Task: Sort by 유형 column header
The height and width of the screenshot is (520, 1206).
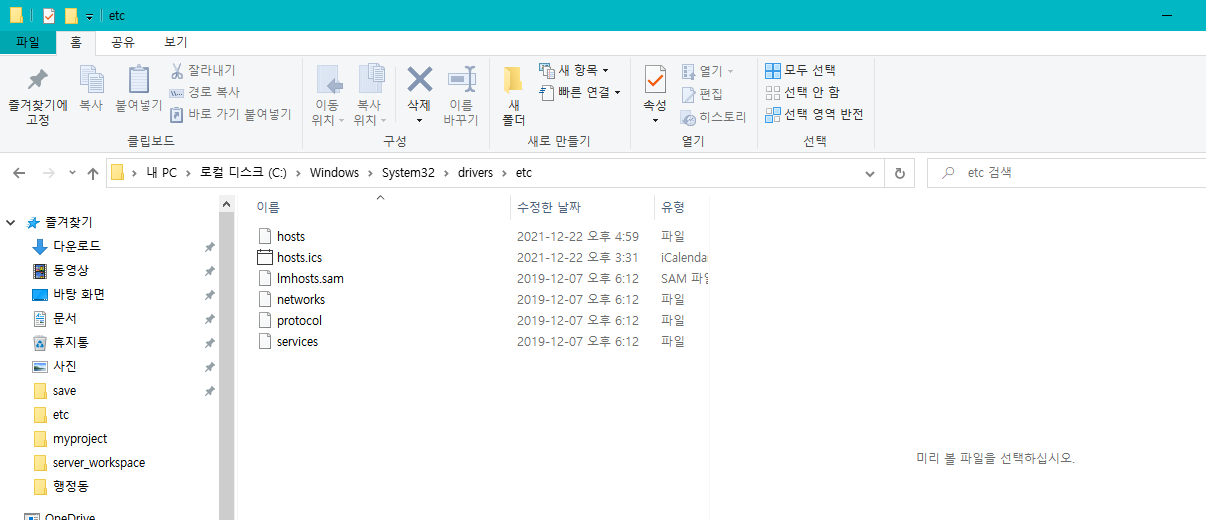Action: [x=681, y=207]
